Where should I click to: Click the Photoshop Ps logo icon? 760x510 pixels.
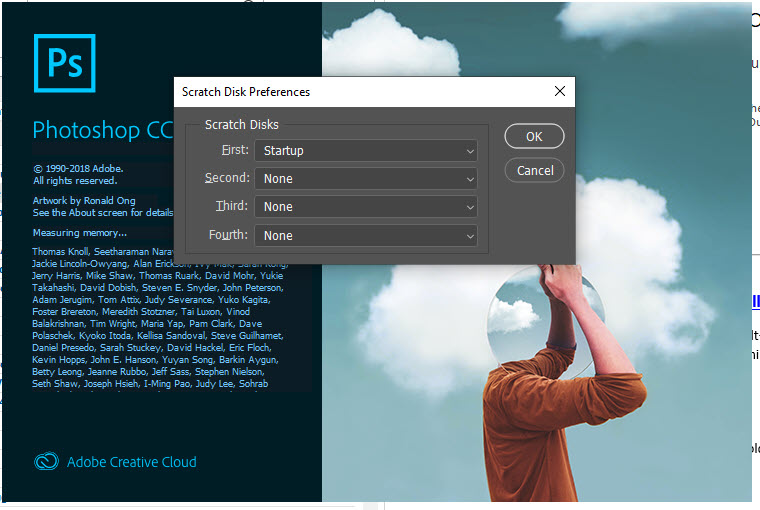click(64, 63)
